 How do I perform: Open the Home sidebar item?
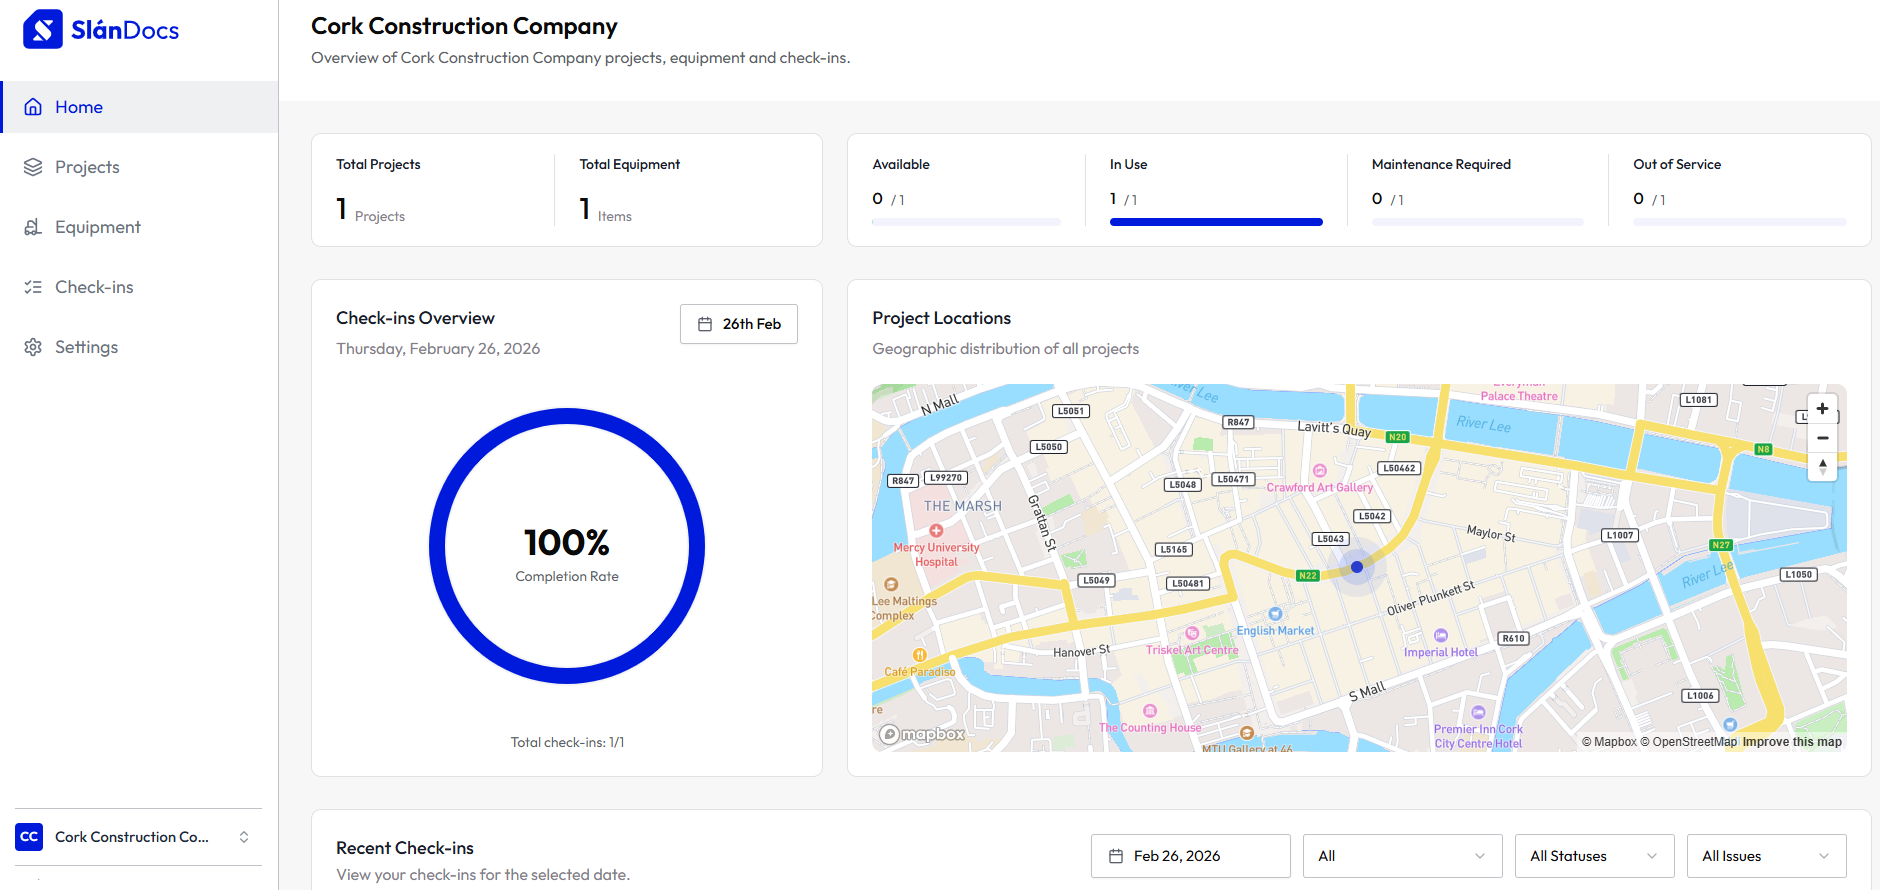[139, 107]
